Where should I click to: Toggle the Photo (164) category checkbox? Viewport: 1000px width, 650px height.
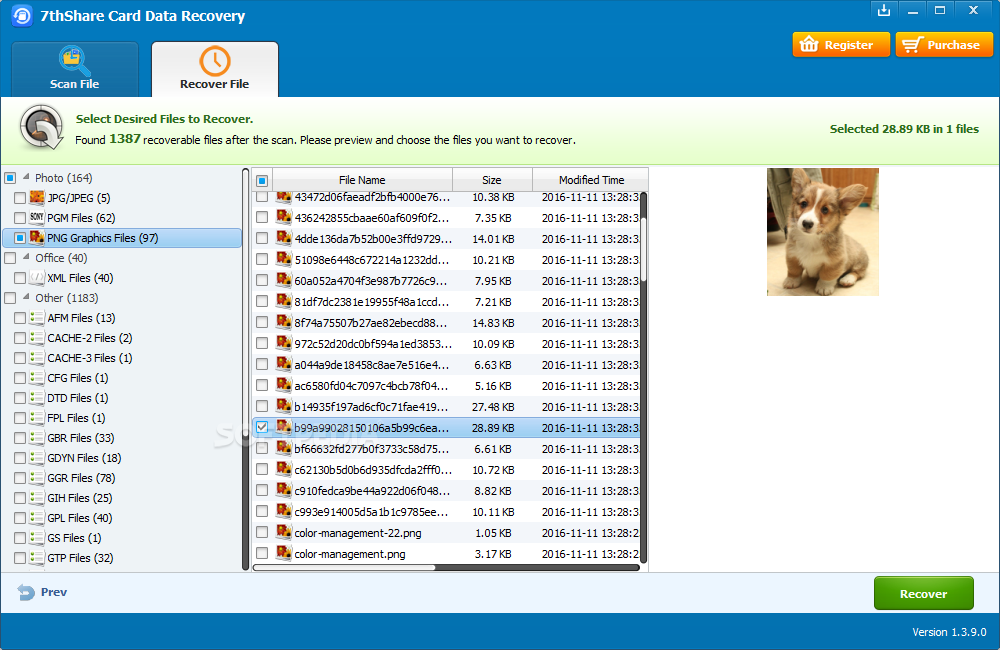[x=10, y=178]
